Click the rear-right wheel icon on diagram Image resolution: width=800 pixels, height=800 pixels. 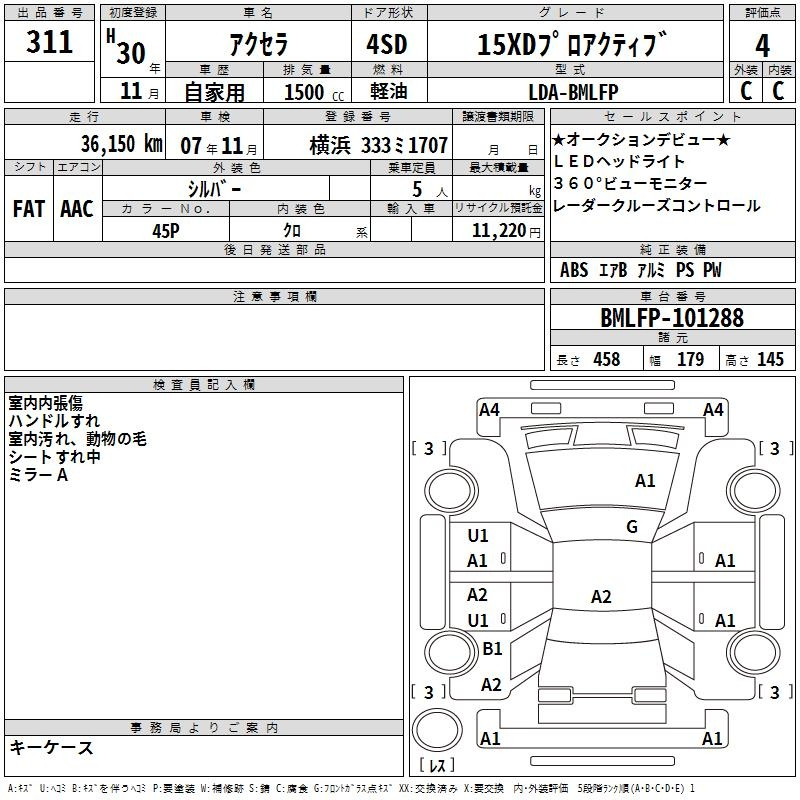point(753,652)
